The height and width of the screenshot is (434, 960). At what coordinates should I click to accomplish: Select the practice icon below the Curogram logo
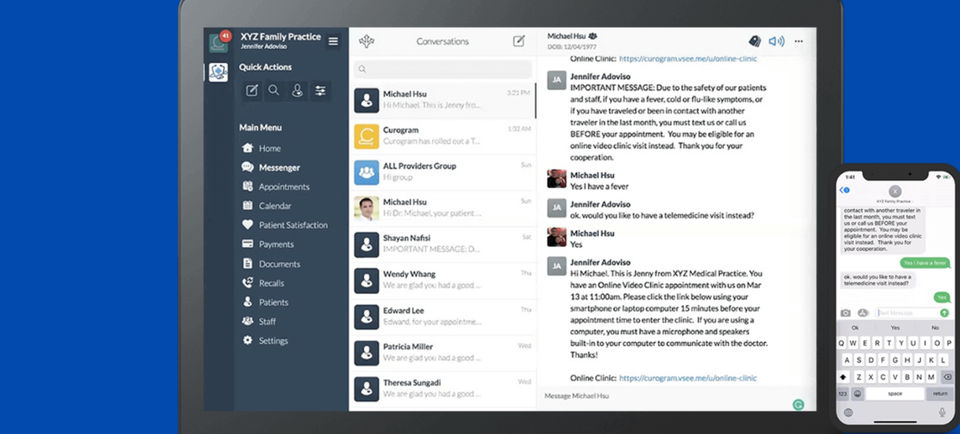[218, 72]
